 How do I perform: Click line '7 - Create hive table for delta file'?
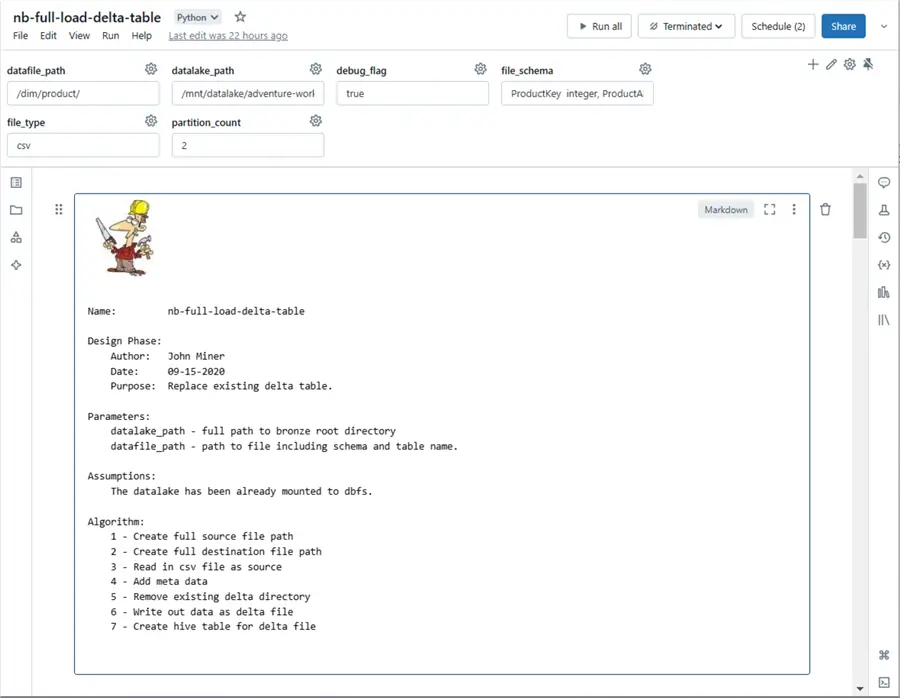[x=213, y=626]
